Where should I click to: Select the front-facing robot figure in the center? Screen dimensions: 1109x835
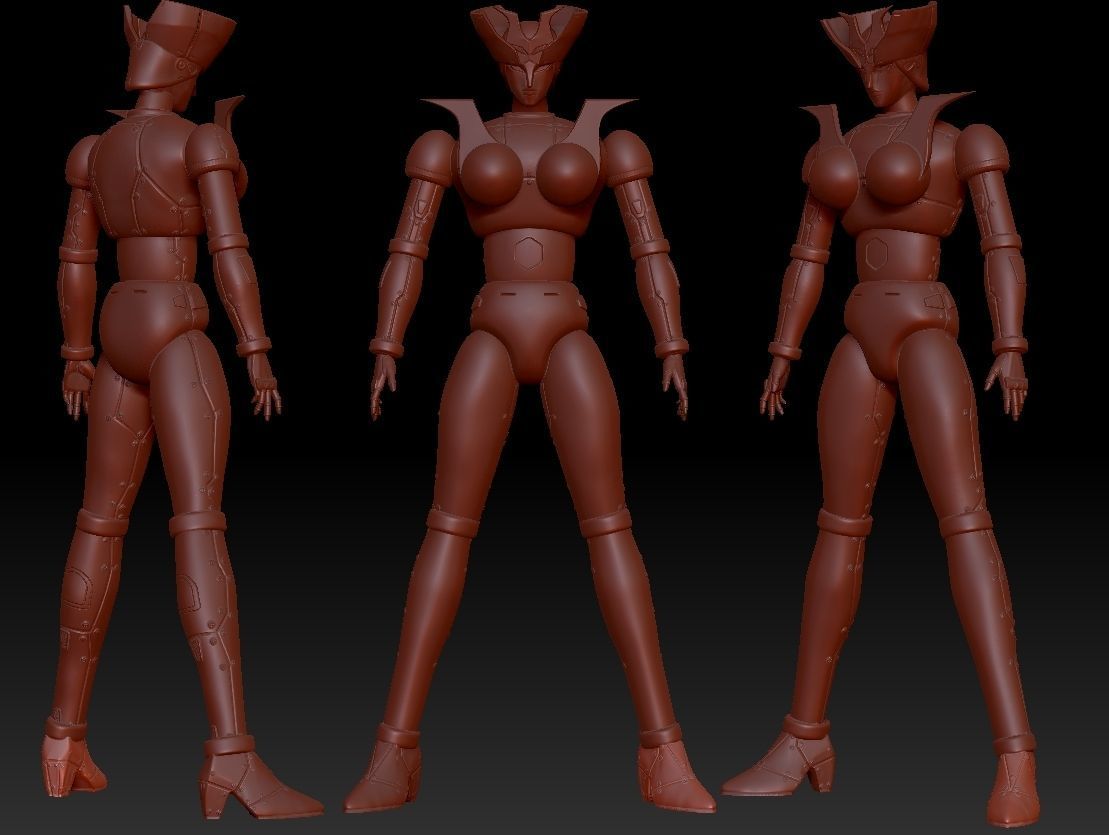528,410
